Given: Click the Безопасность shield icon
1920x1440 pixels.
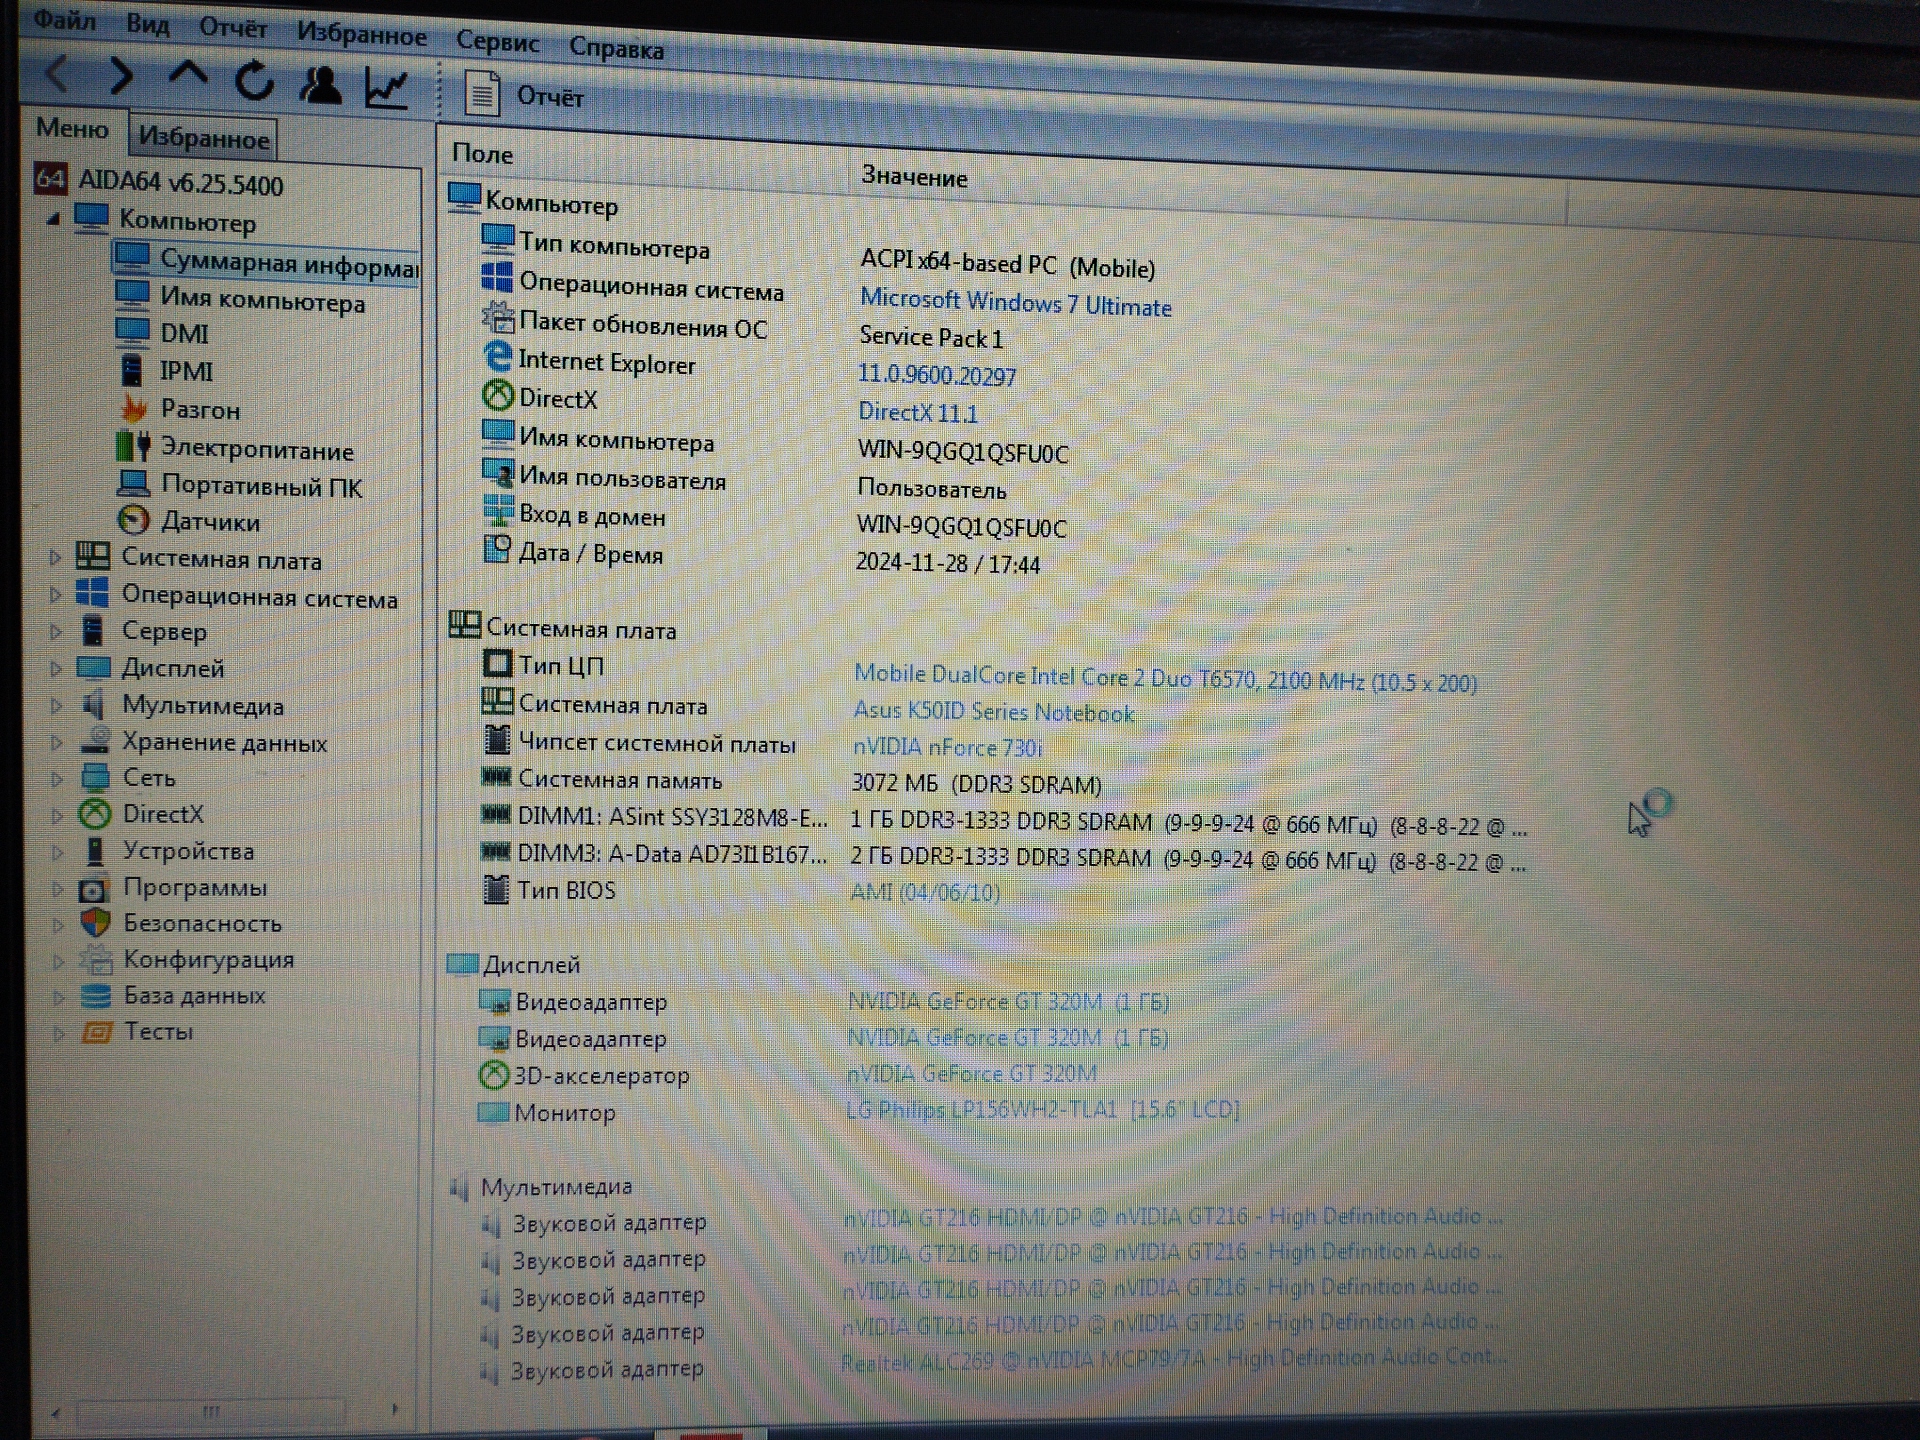Looking at the screenshot, I should click(x=96, y=923).
